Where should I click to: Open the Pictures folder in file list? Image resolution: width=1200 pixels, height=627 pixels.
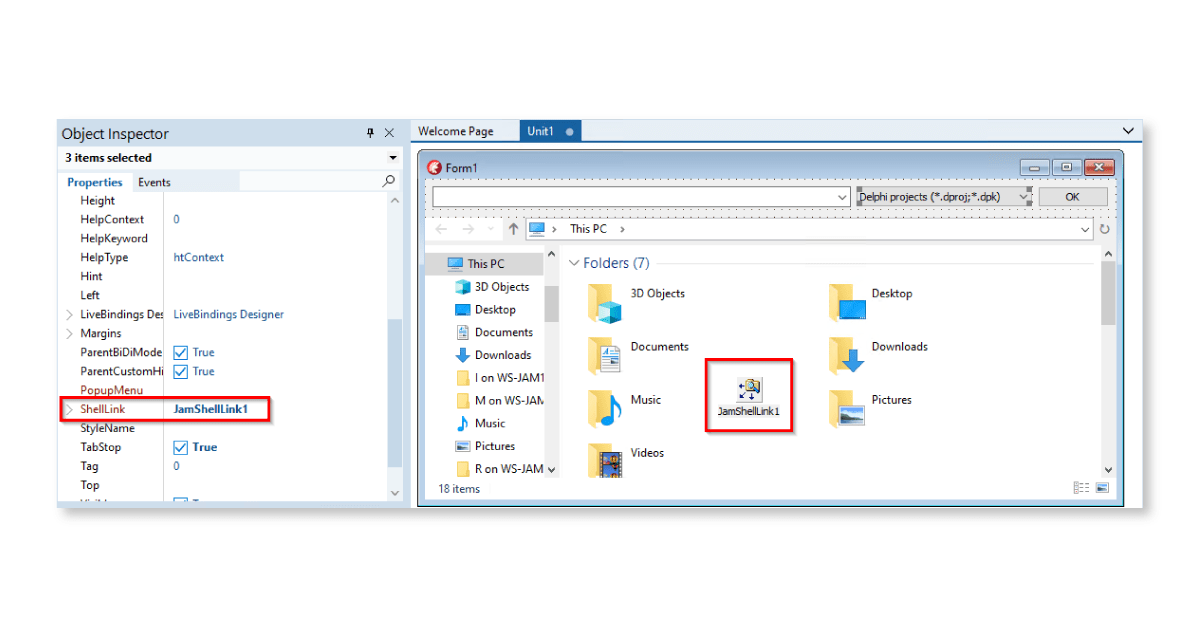pyautogui.click(x=846, y=408)
